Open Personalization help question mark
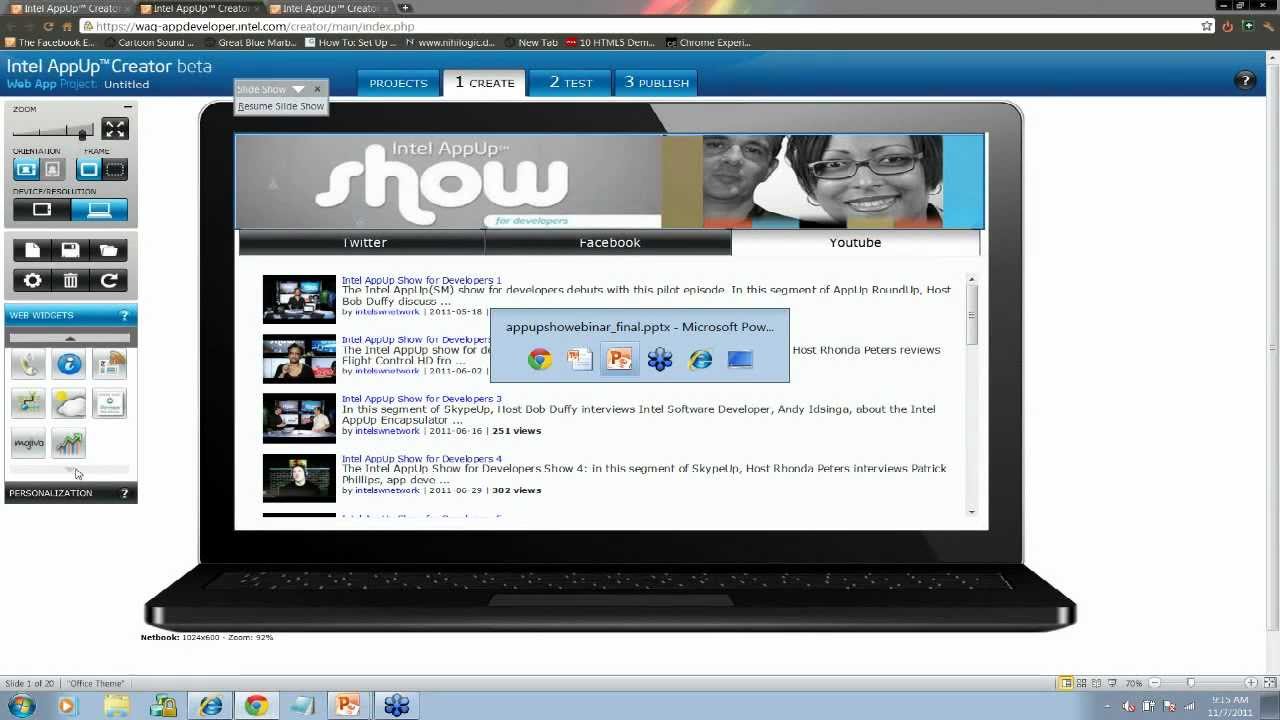Image resolution: width=1280 pixels, height=720 pixels. (x=124, y=493)
